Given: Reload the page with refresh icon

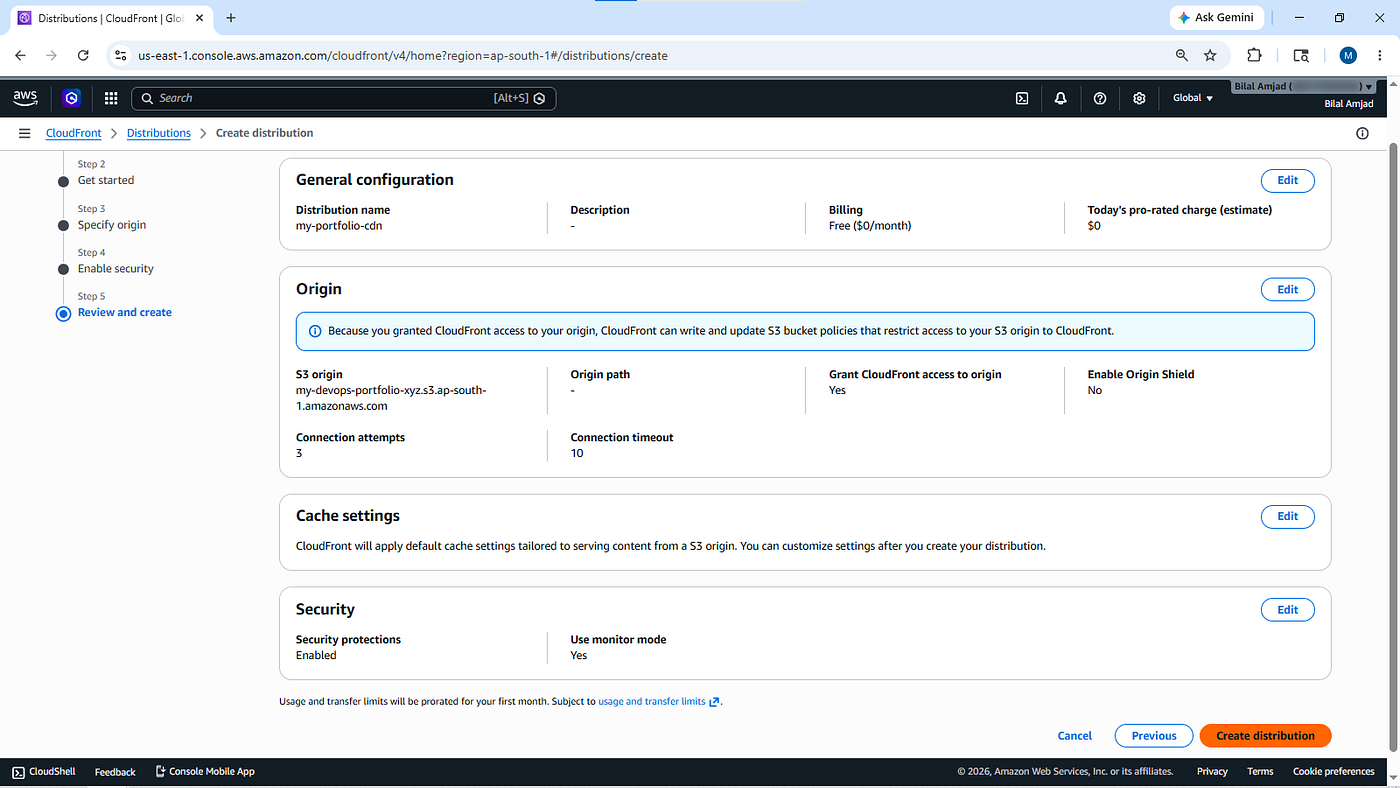Looking at the screenshot, I should [83, 56].
